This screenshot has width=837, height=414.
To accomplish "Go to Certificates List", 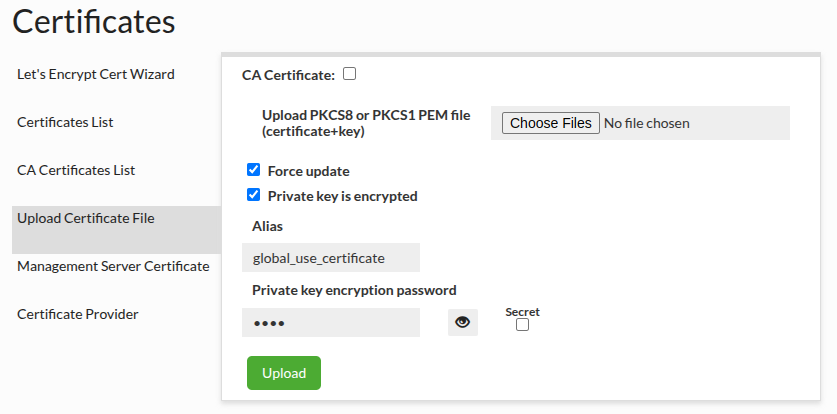I will point(65,122).
